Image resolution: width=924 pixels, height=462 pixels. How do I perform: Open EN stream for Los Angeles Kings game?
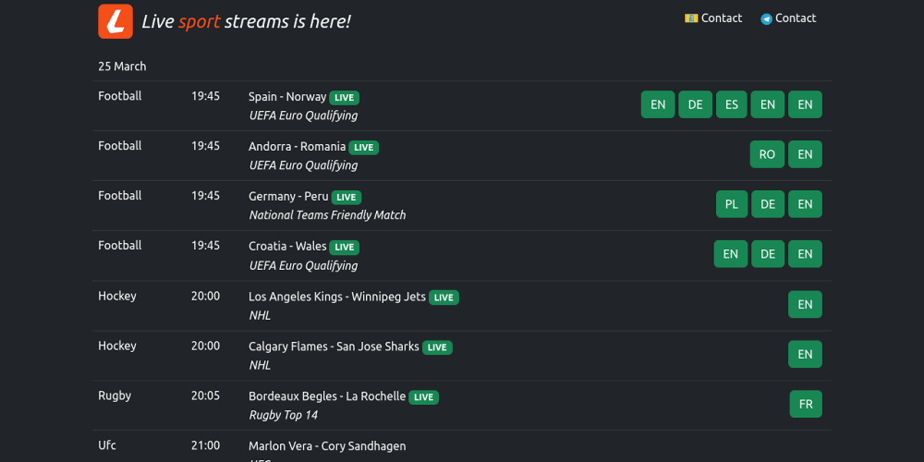coord(805,304)
